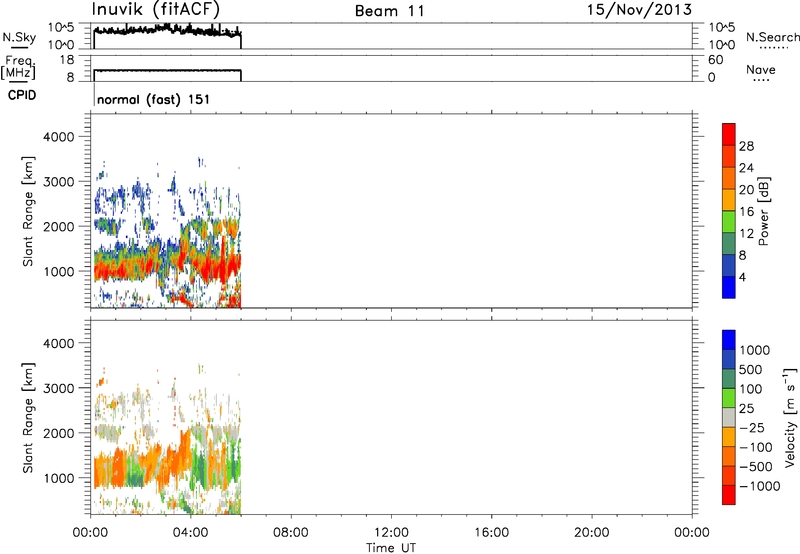Click the gray segment of velocity colorbar

point(729,417)
